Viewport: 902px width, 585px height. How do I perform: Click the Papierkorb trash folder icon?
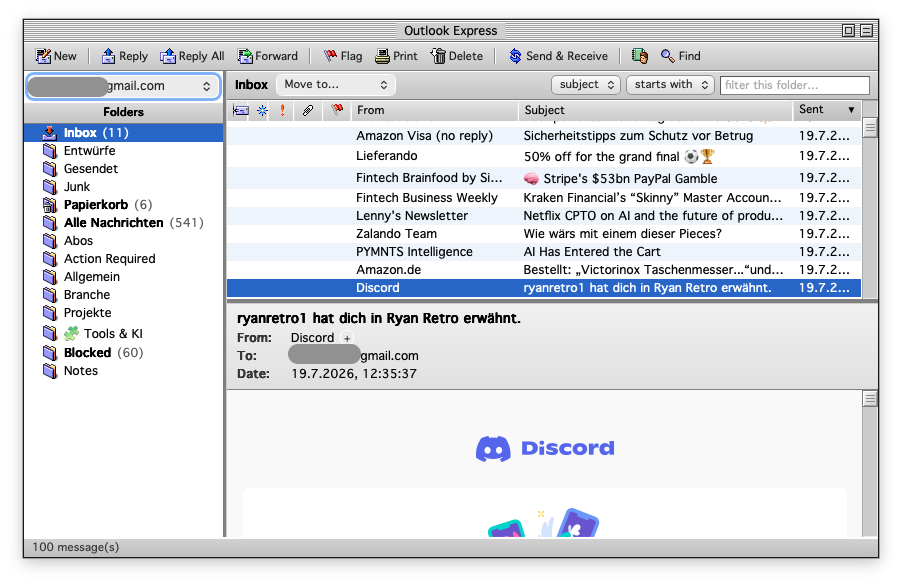[x=50, y=205]
